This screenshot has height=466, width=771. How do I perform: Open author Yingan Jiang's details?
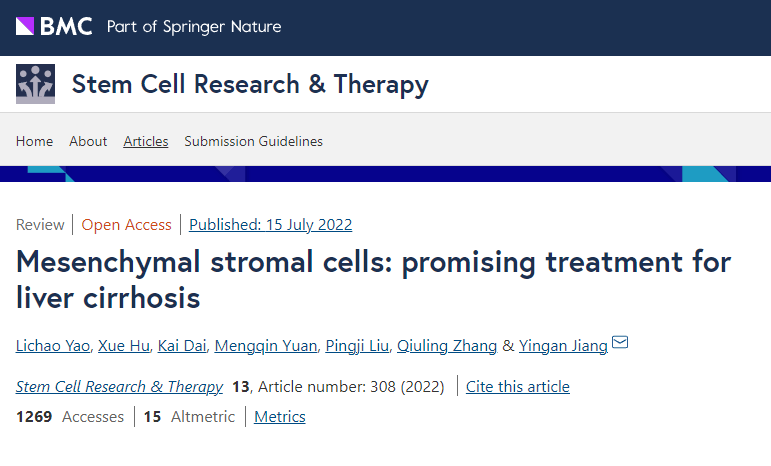[x=564, y=346]
